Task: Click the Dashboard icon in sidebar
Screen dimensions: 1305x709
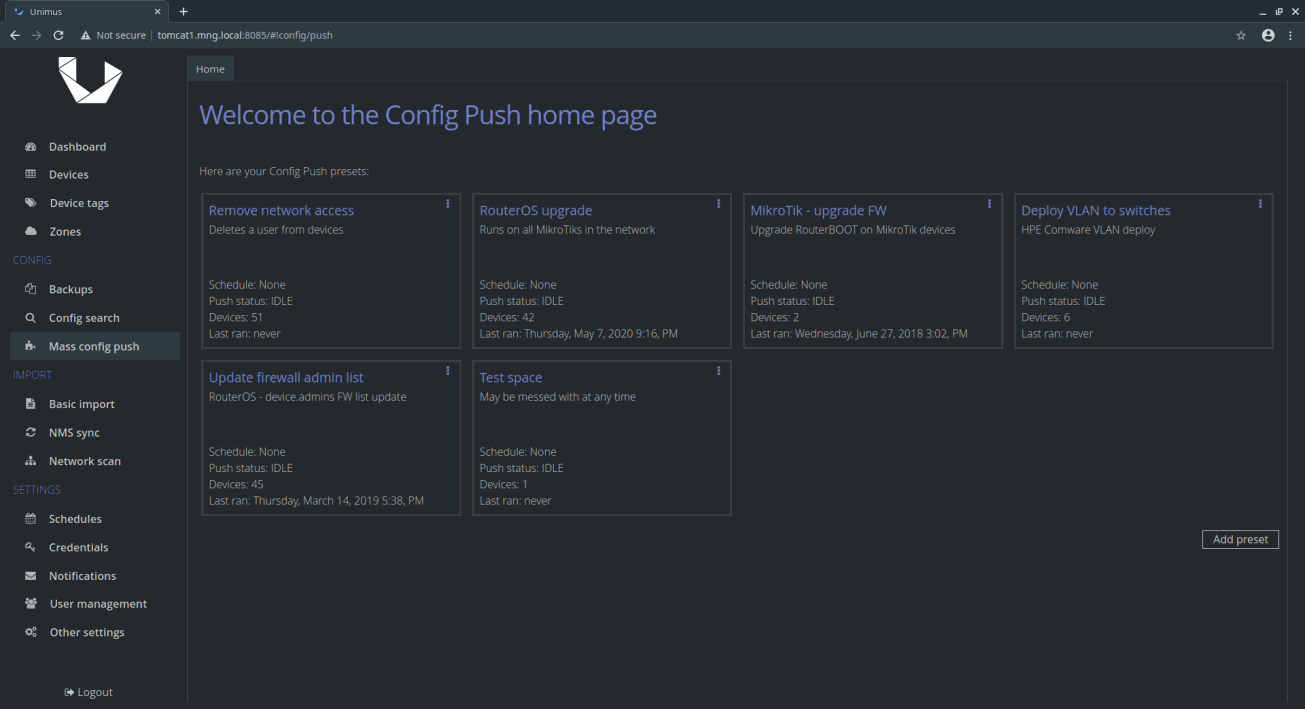Action: (30, 147)
